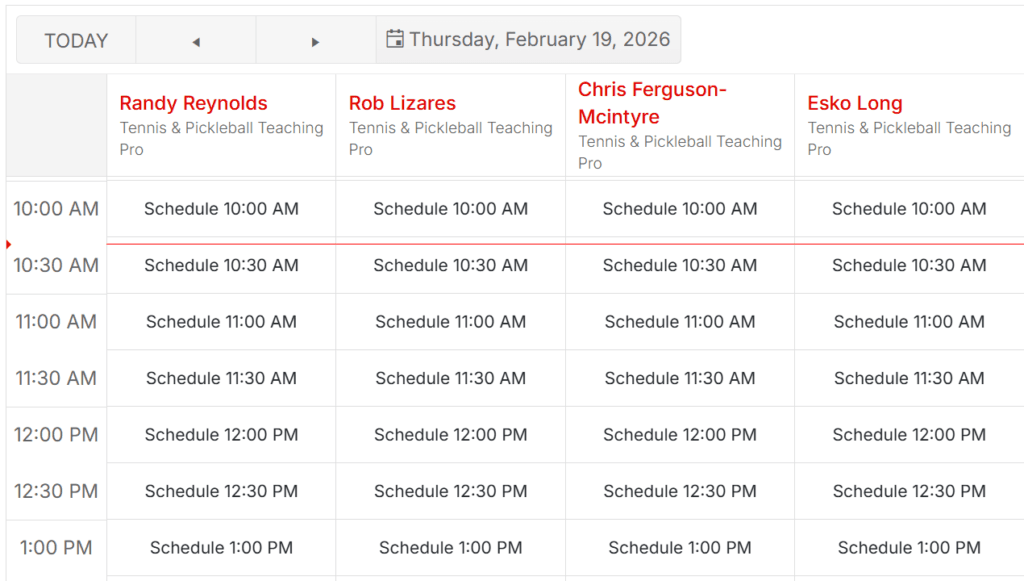The height and width of the screenshot is (581, 1024).
Task: Select the TODAY button
Action: coord(75,38)
